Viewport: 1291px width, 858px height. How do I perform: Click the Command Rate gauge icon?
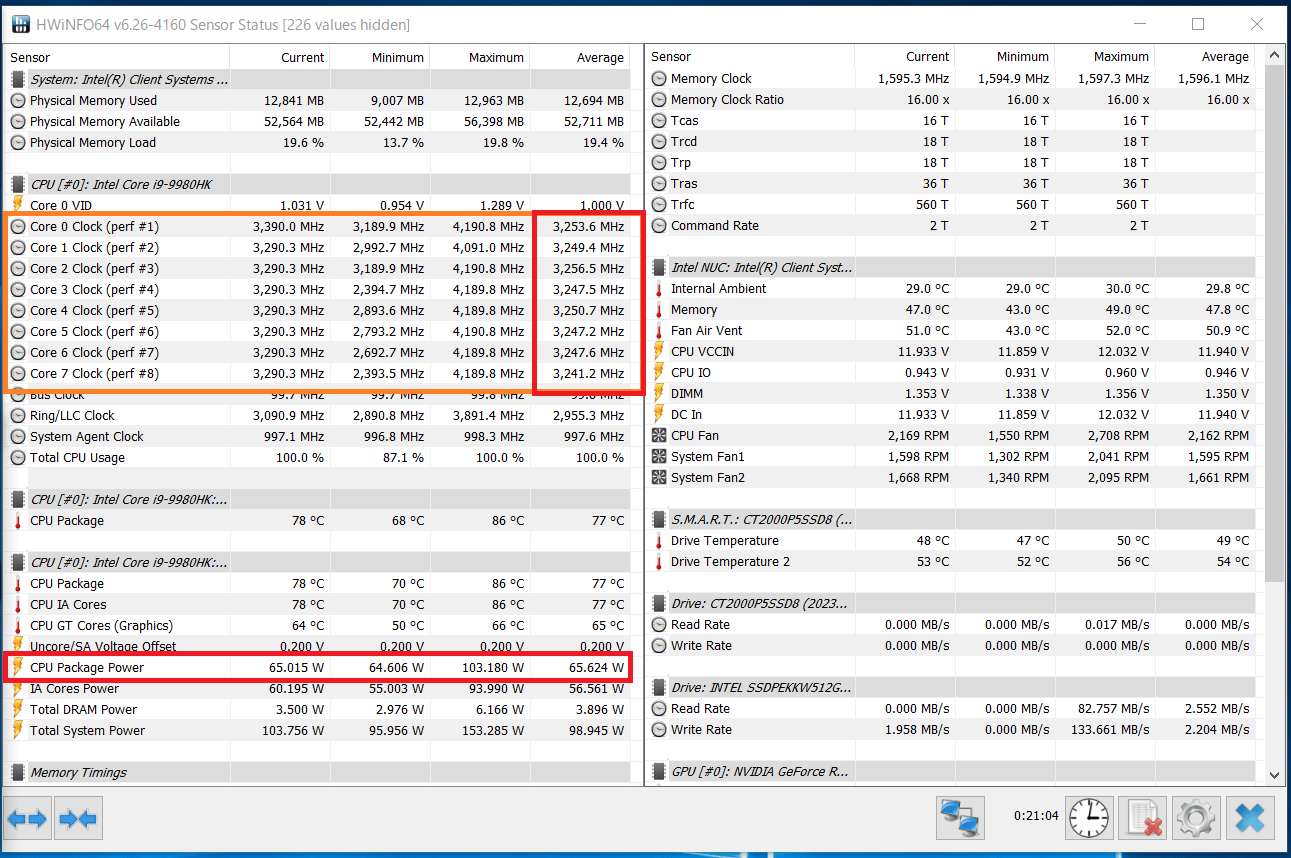click(659, 225)
